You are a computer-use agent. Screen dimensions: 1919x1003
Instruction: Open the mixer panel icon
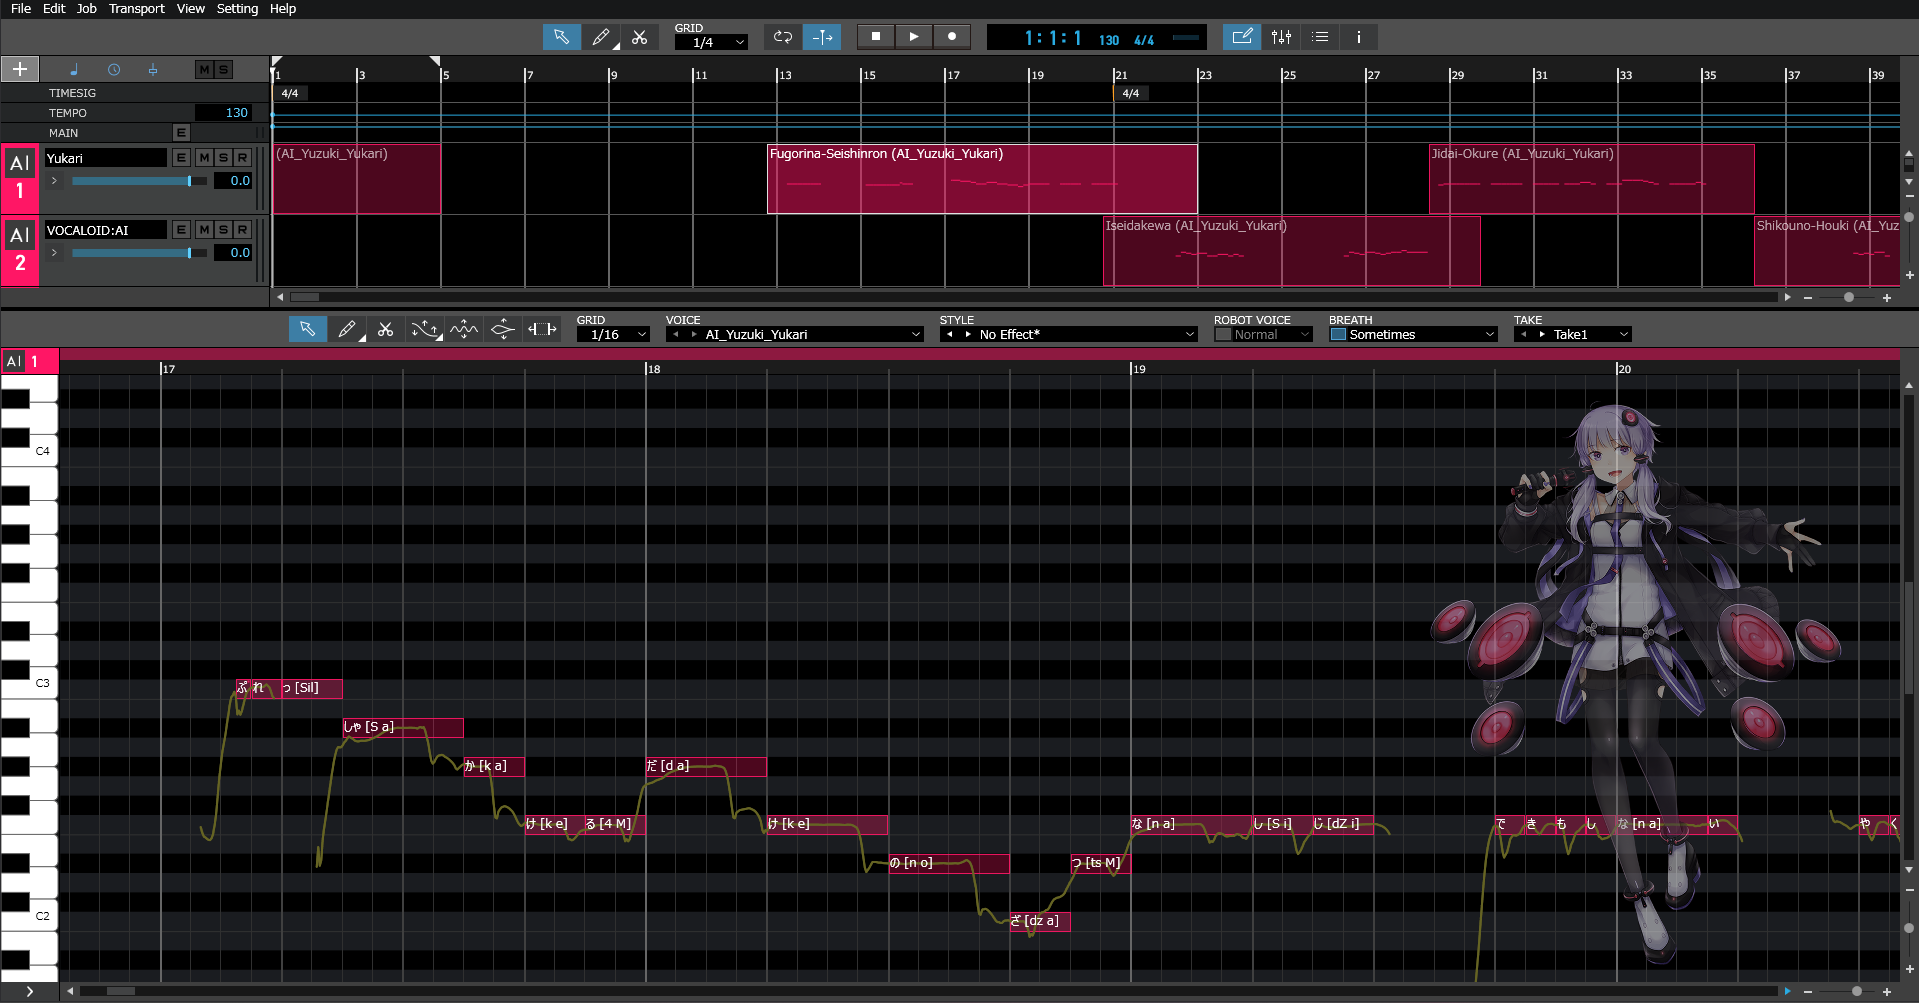point(1281,37)
